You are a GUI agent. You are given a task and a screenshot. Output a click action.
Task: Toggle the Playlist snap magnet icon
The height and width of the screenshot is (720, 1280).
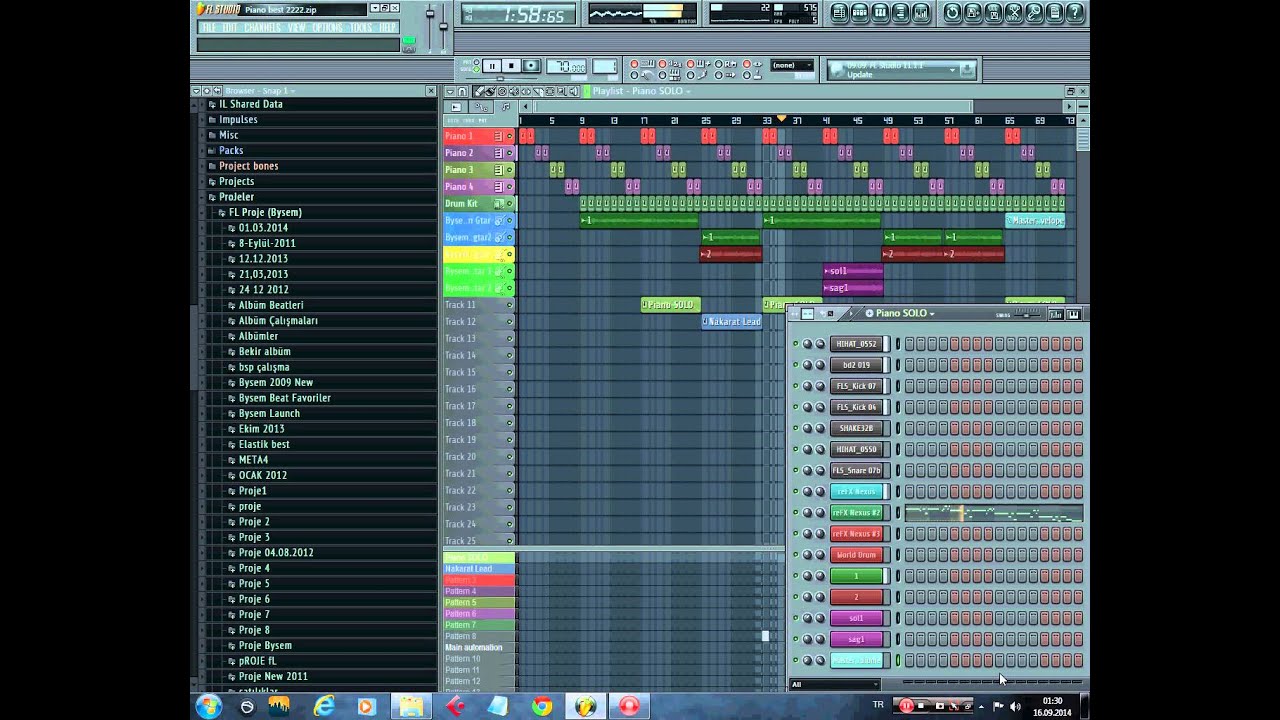[x=462, y=91]
